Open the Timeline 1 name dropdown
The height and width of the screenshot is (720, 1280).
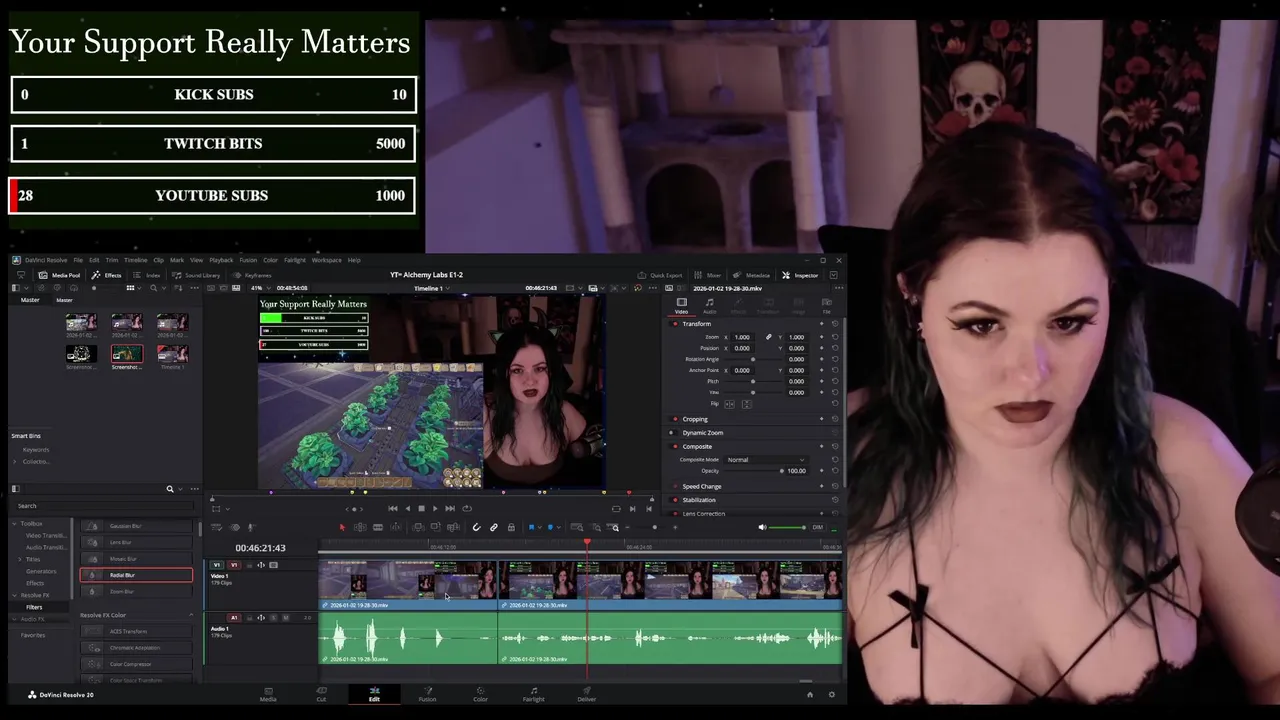coord(431,288)
